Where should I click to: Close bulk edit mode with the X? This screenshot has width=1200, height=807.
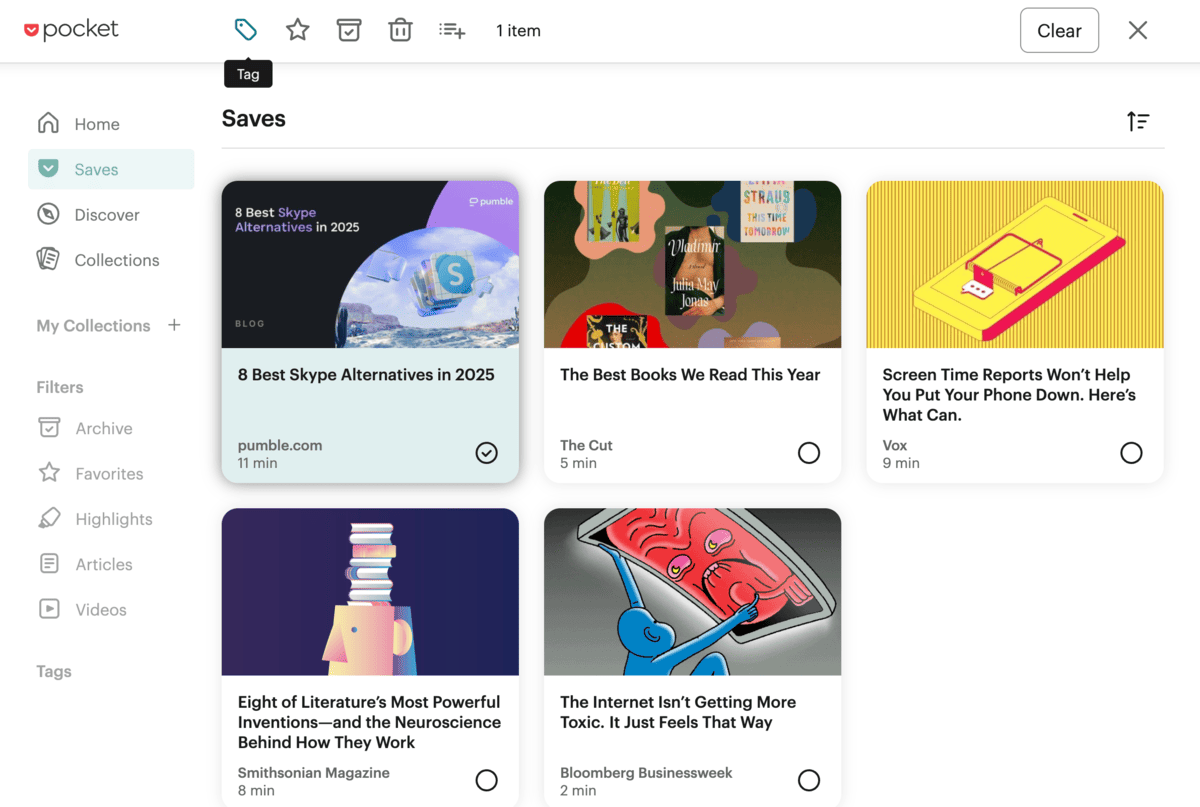1138,30
